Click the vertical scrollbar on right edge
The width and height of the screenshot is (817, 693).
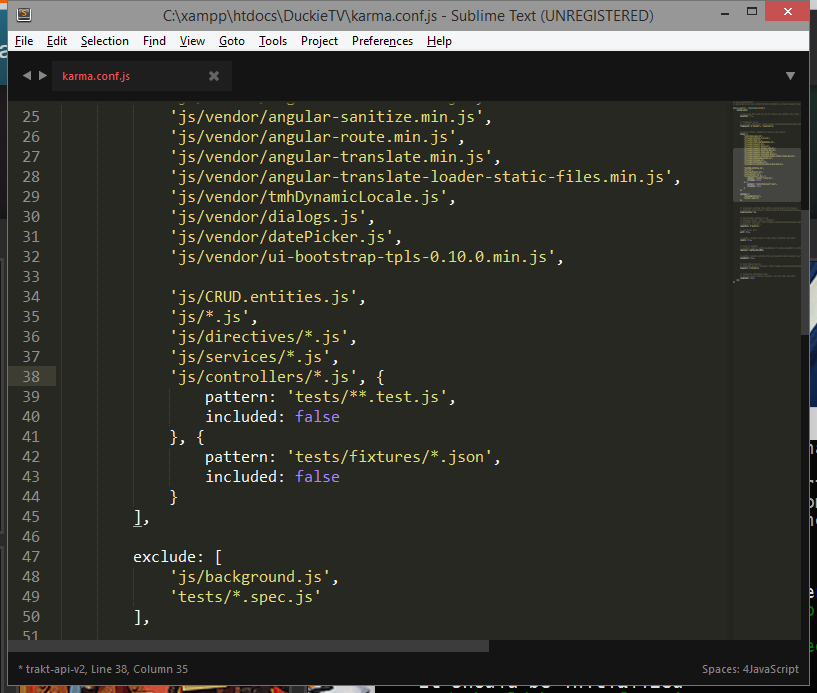click(x=805, y=273)
